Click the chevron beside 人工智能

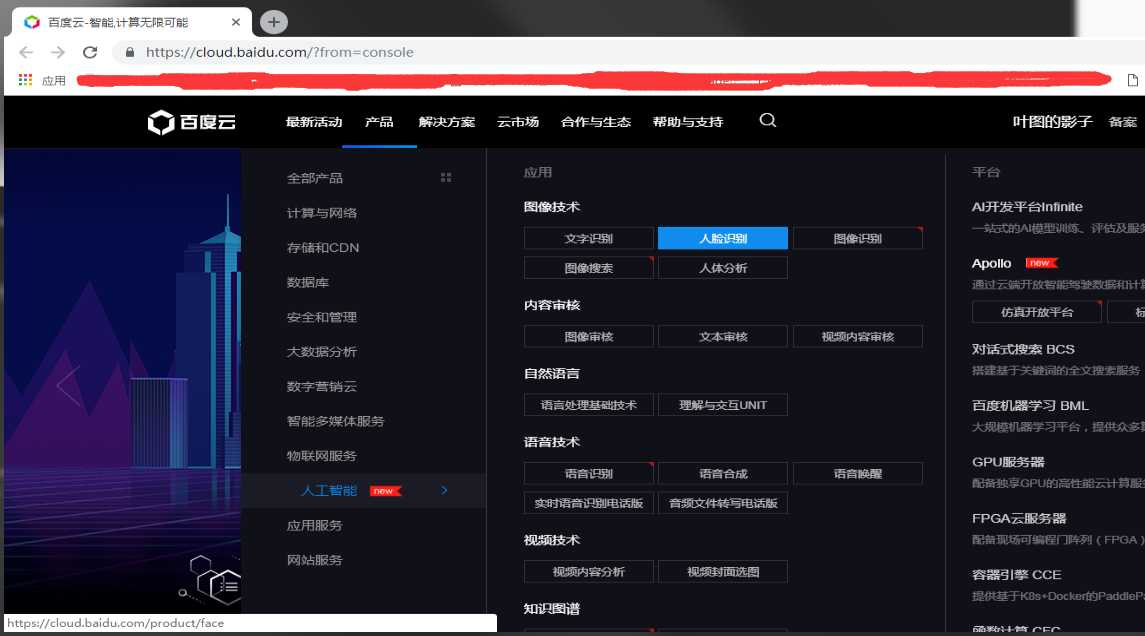[x=444, y=491]
